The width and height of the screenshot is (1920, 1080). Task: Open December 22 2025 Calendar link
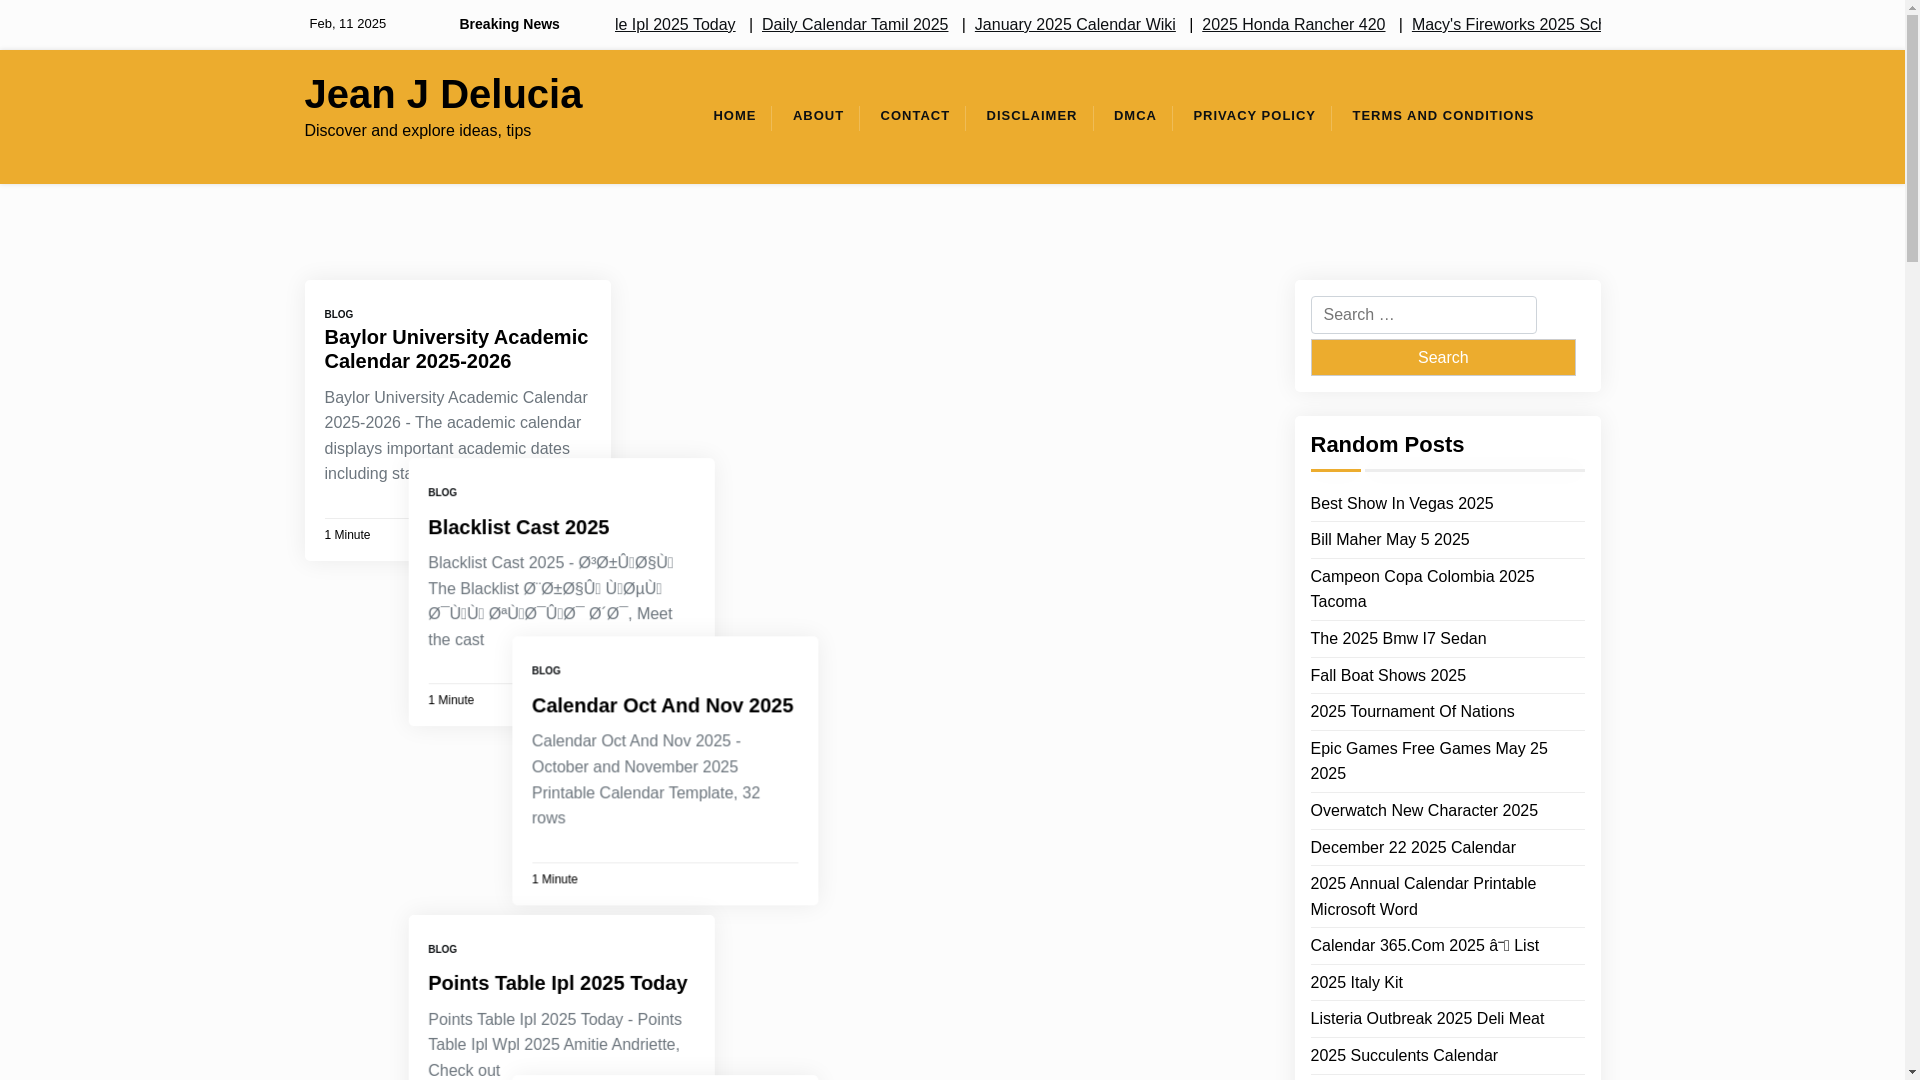[x=1413, y=848]
